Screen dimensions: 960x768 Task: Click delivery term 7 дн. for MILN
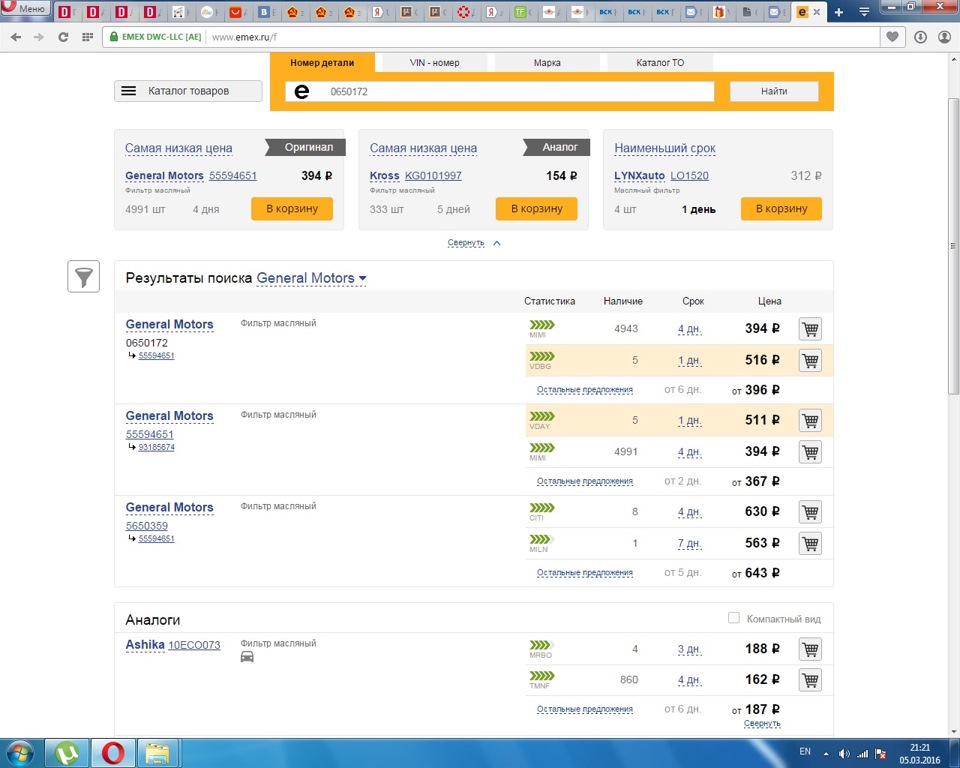click(x=689, y=543)
